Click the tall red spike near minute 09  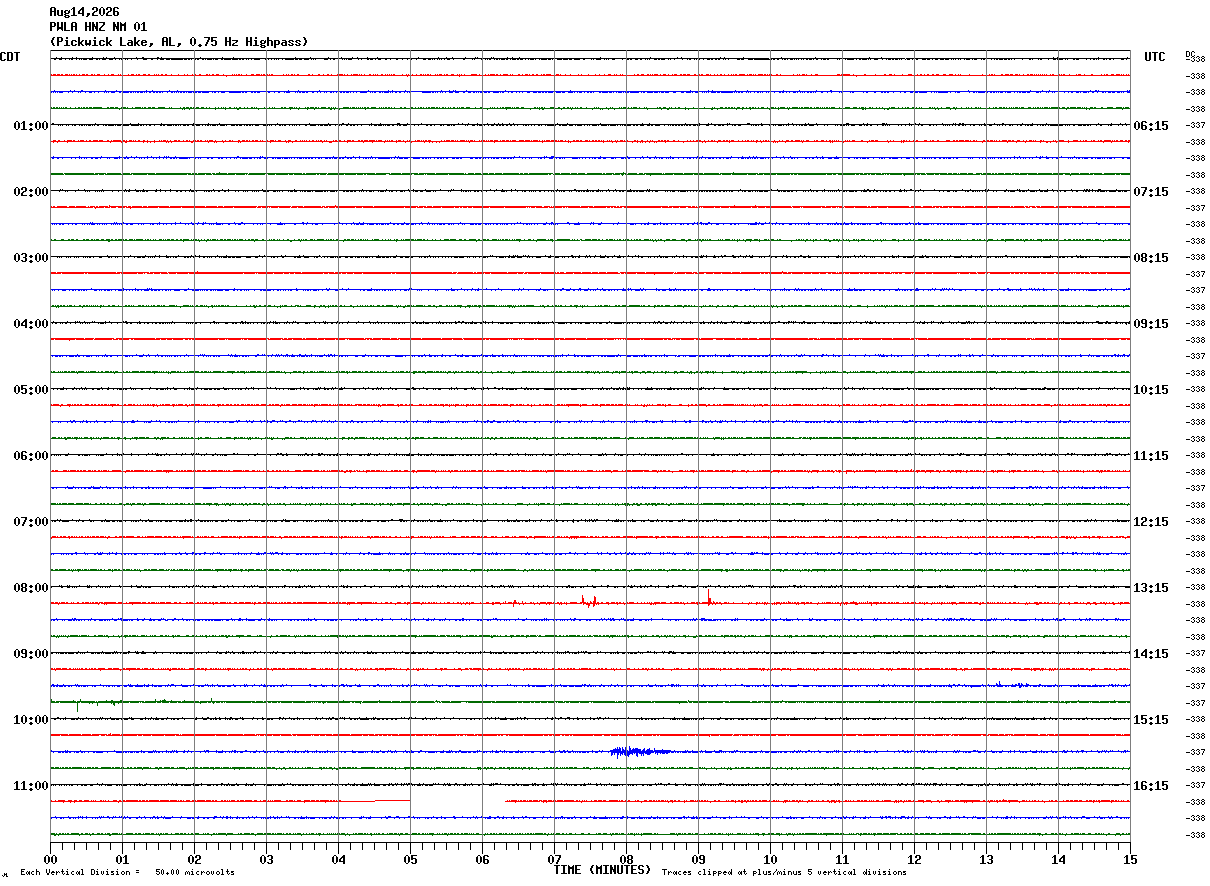(709, 597)
